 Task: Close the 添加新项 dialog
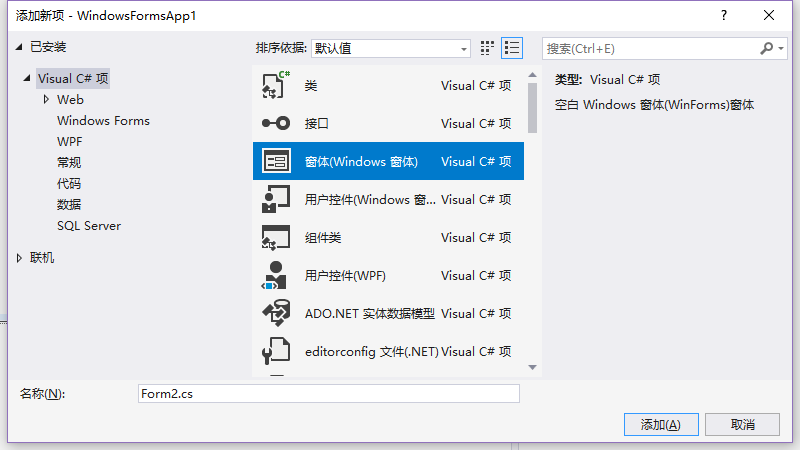[769, 15]
